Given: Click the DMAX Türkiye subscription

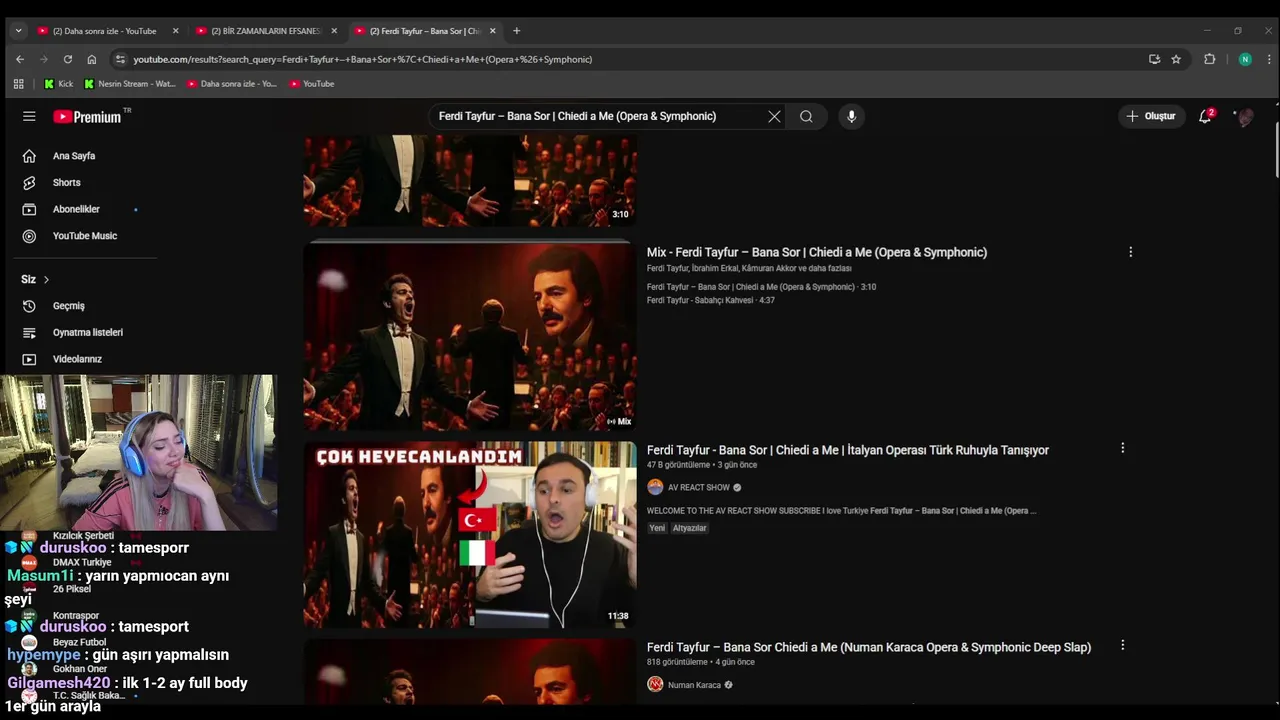Looking at the screenshot, I should tap(82, 562).
